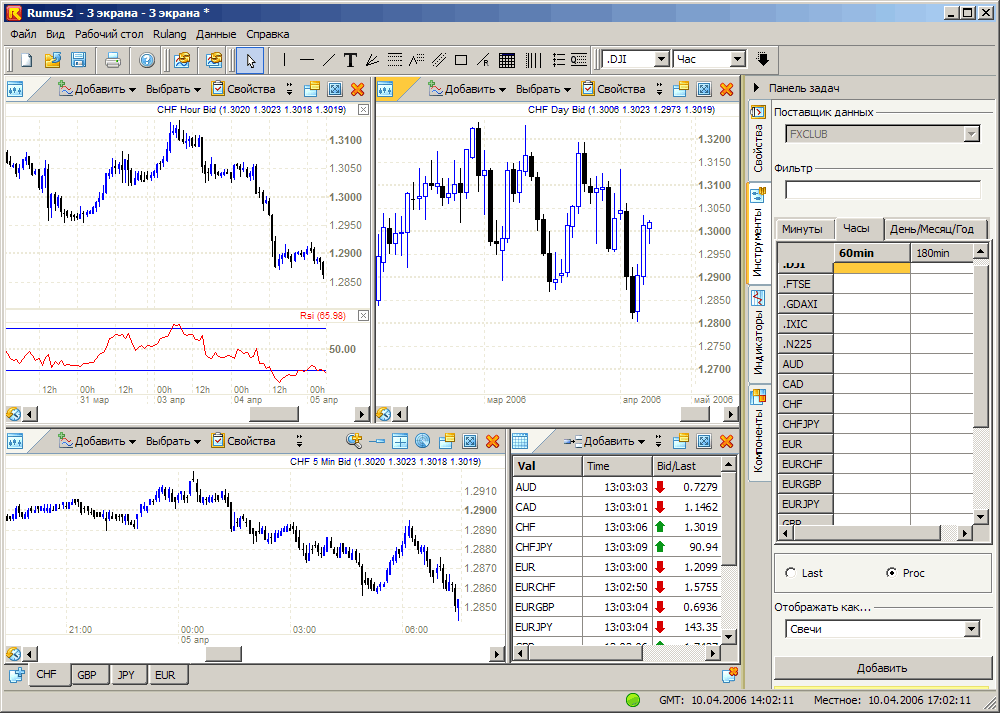Click Свойства button on CHF Day chart
1000x713 pixels.
pyautogui.click(x=614, y=89)
